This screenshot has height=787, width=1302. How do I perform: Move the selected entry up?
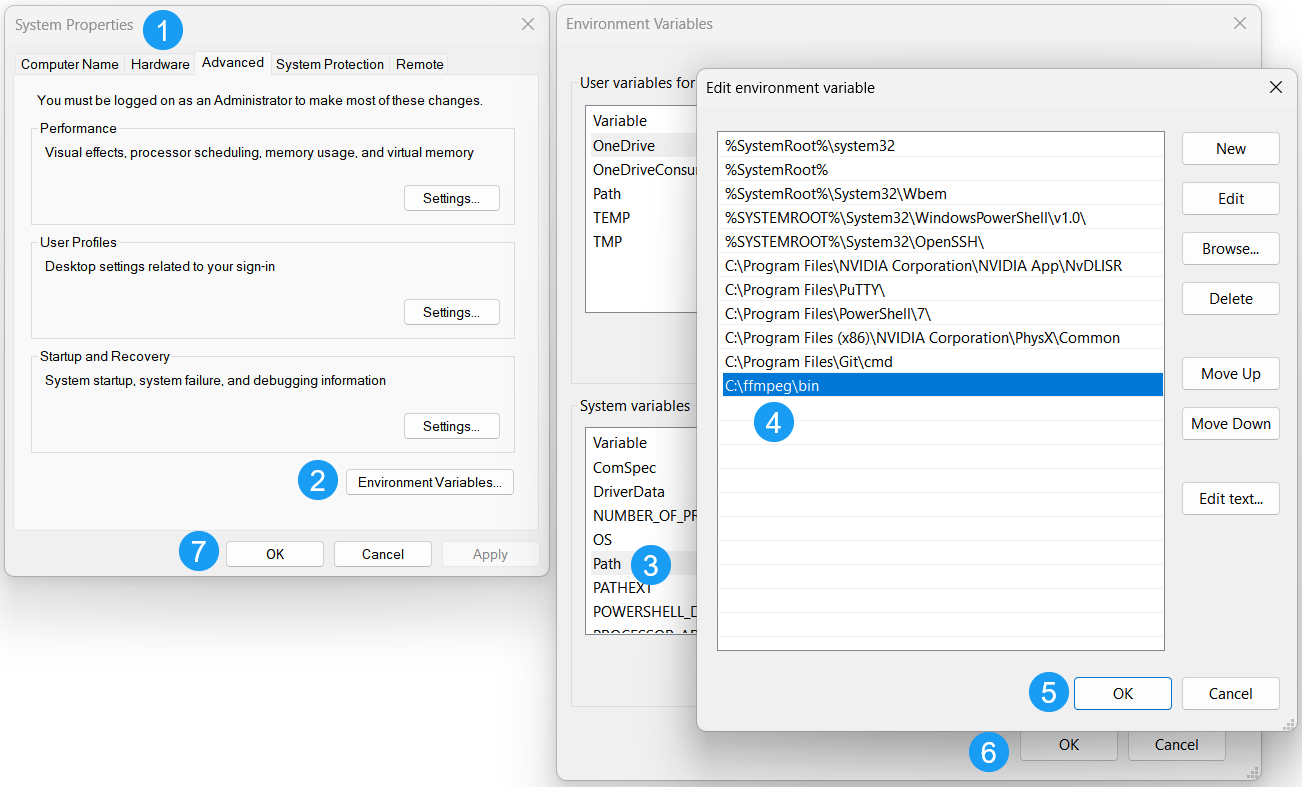click(x=1230, y=374)
